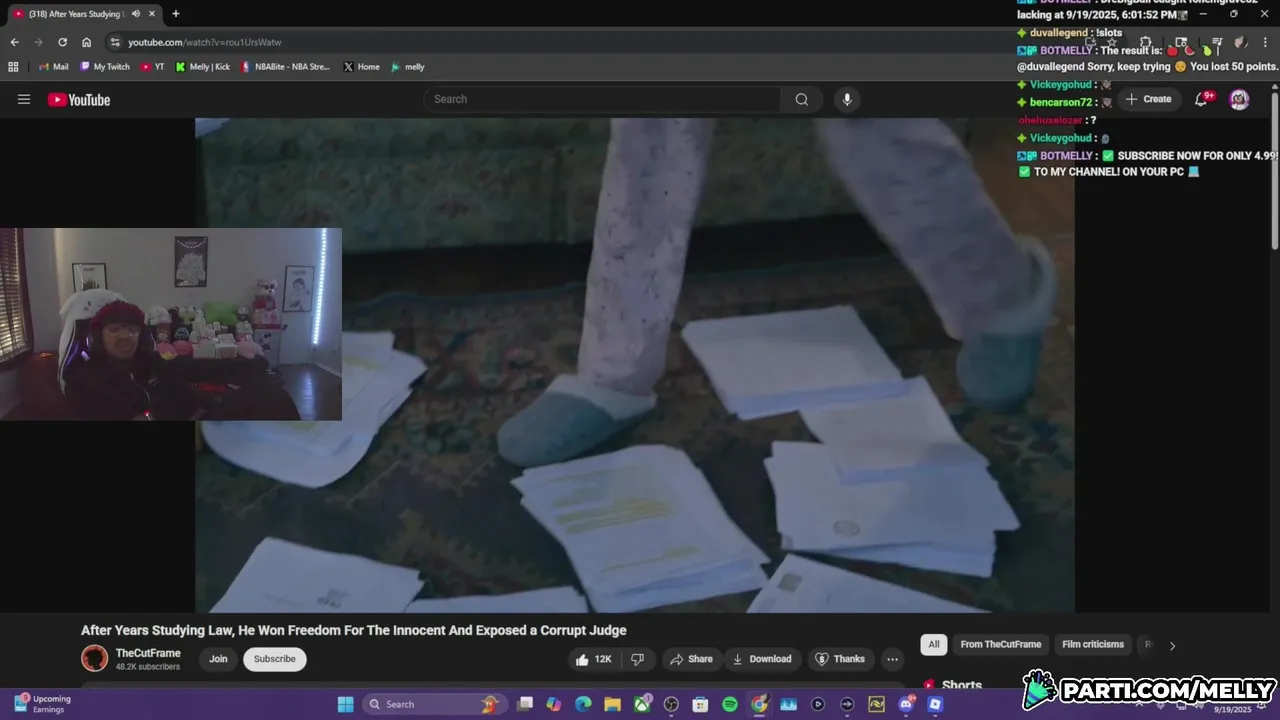Click the Share button

691,659
